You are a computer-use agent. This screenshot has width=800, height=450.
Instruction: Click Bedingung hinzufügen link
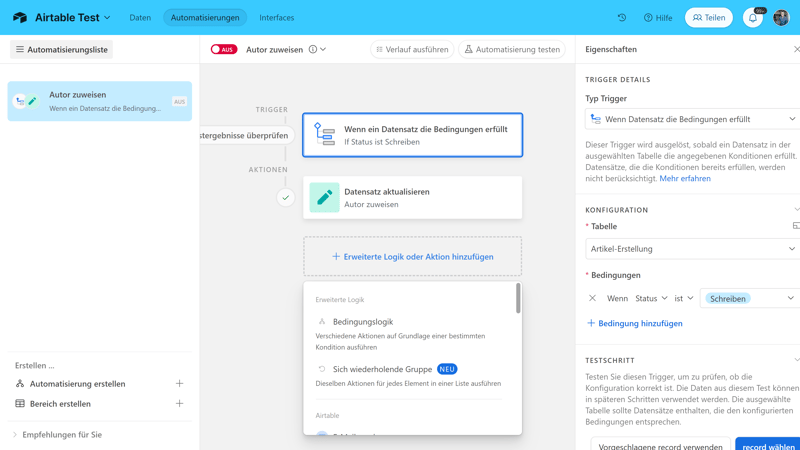(635, 323)
